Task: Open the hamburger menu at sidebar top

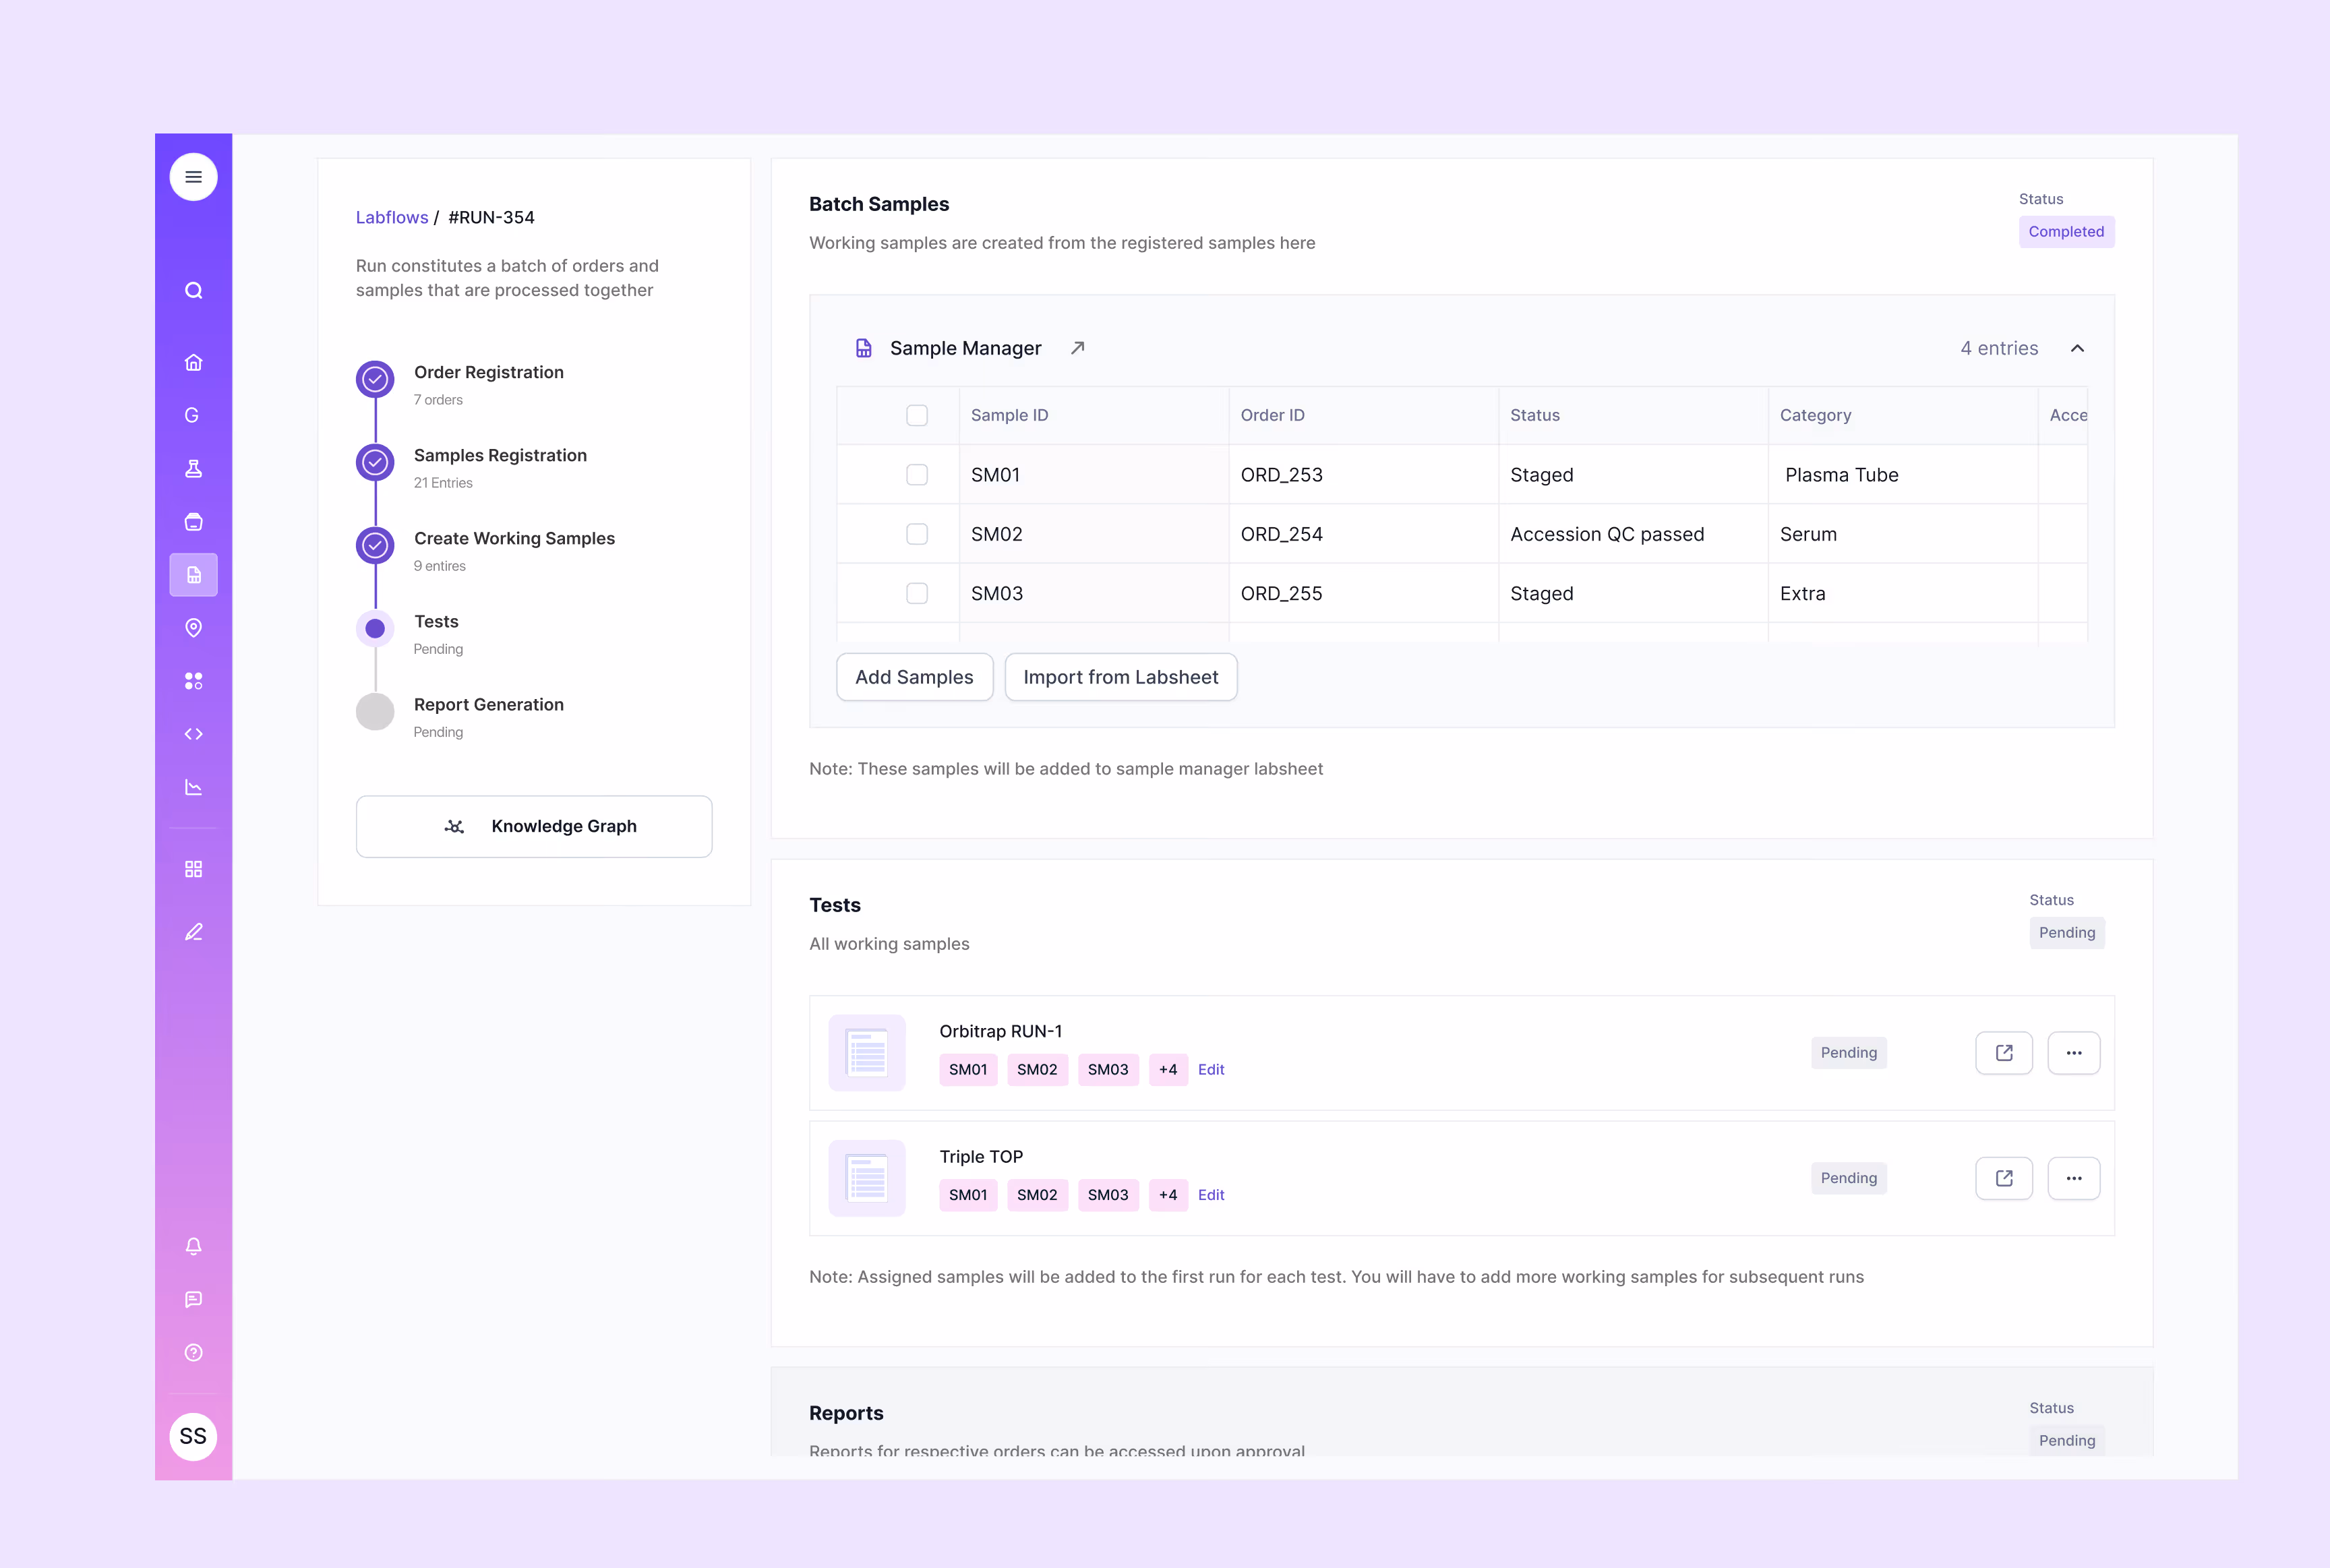Action: point(193,176)
